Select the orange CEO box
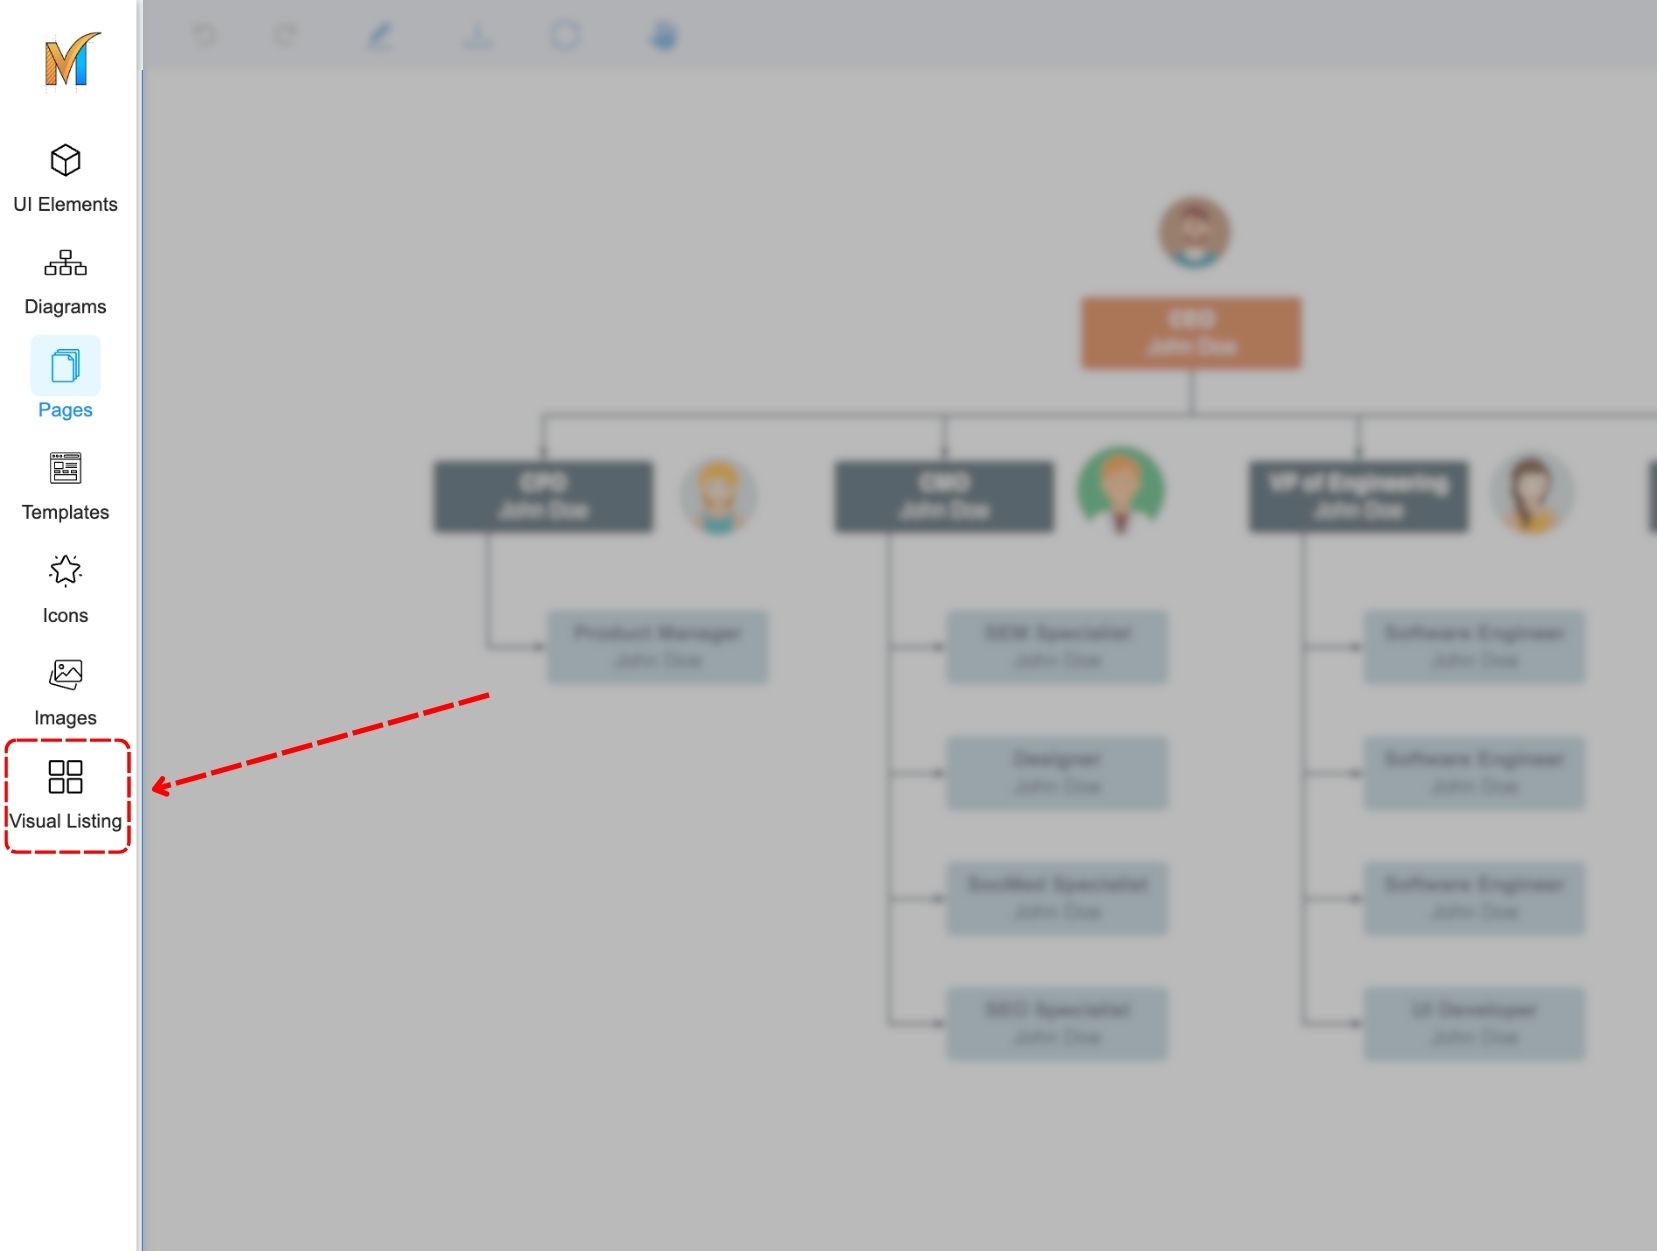Screen dimensions: 1657x1251 [x=1191, y=333]
